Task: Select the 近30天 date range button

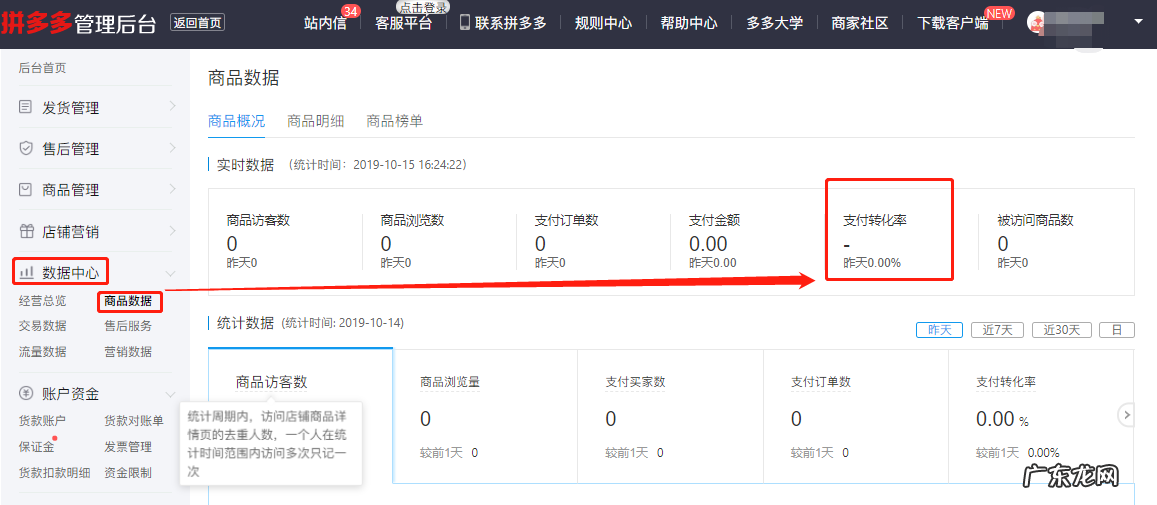Action: point(1061,330)
